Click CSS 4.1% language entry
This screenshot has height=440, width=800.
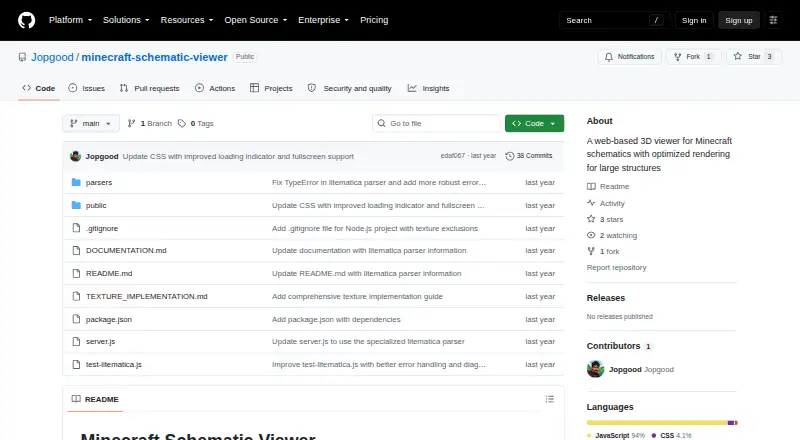point(671,435)
